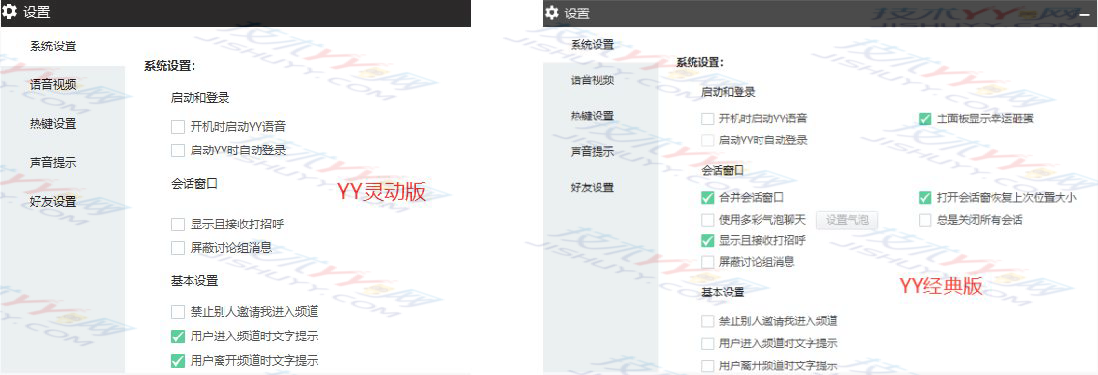Screen dimensions: 1098x375
Task: Uncheck 打开会话窗恢复上次位置大小 option
Action: 925,198
